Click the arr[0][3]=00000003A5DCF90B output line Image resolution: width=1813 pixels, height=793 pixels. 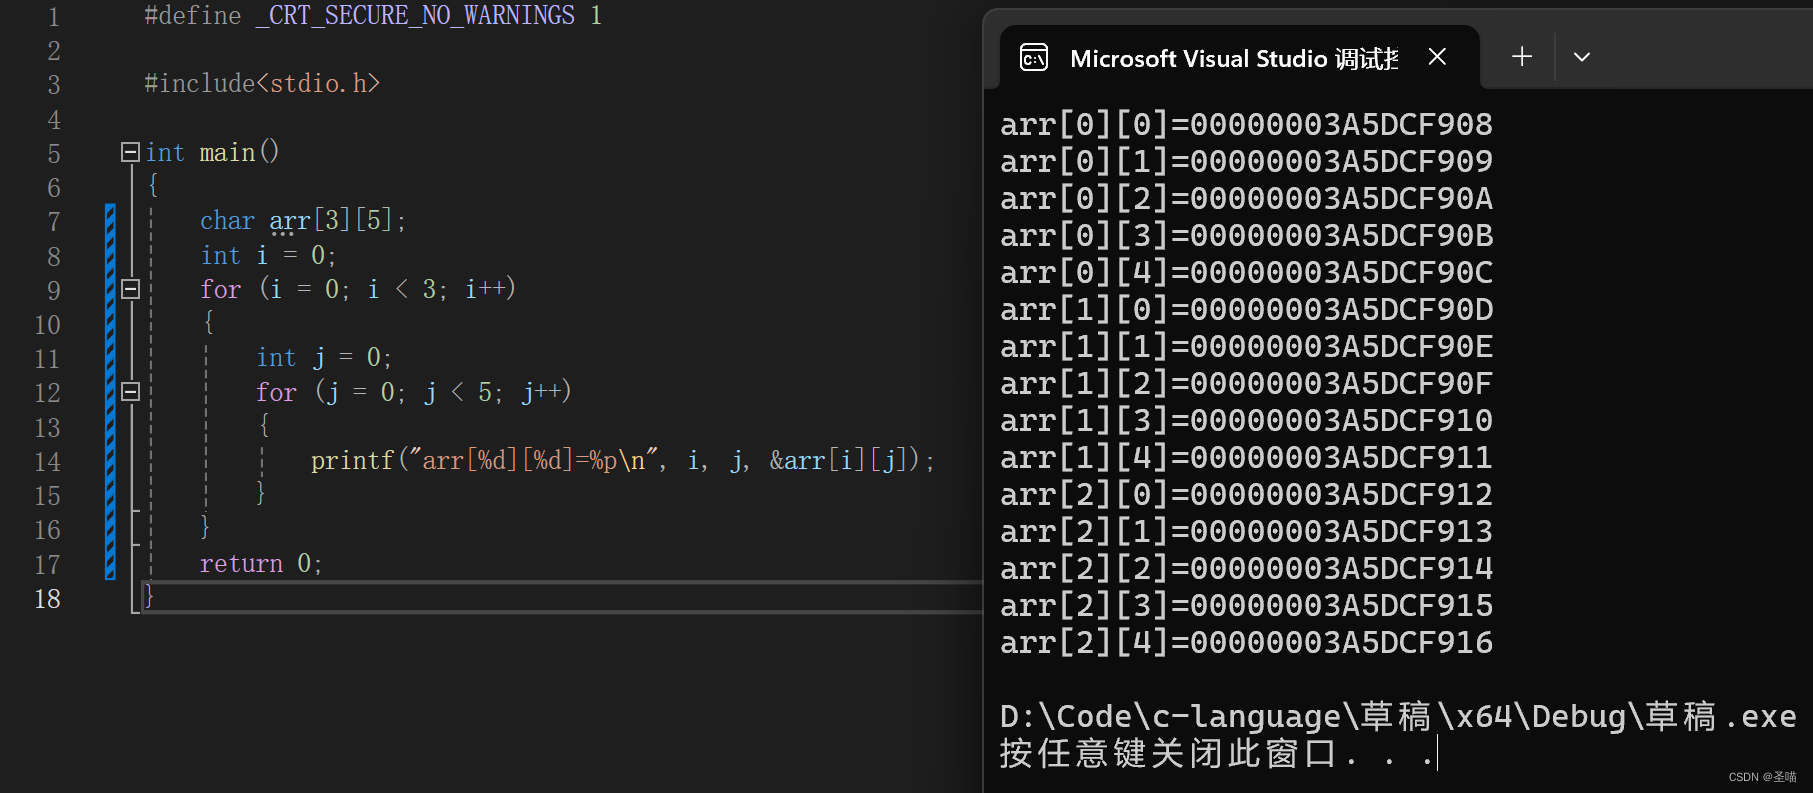click(x=1246, y=235)
